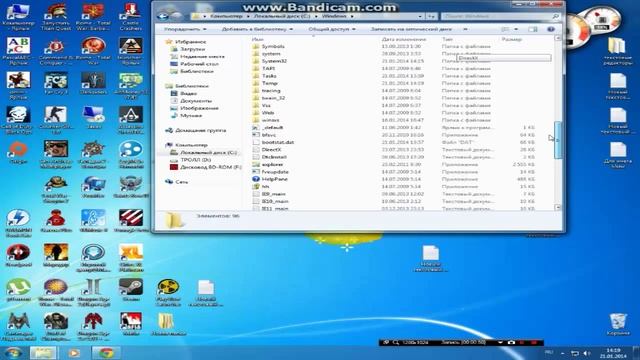Open the Общий доступ dropdown
Screen dimensions: 640x360
pos(332,29)
